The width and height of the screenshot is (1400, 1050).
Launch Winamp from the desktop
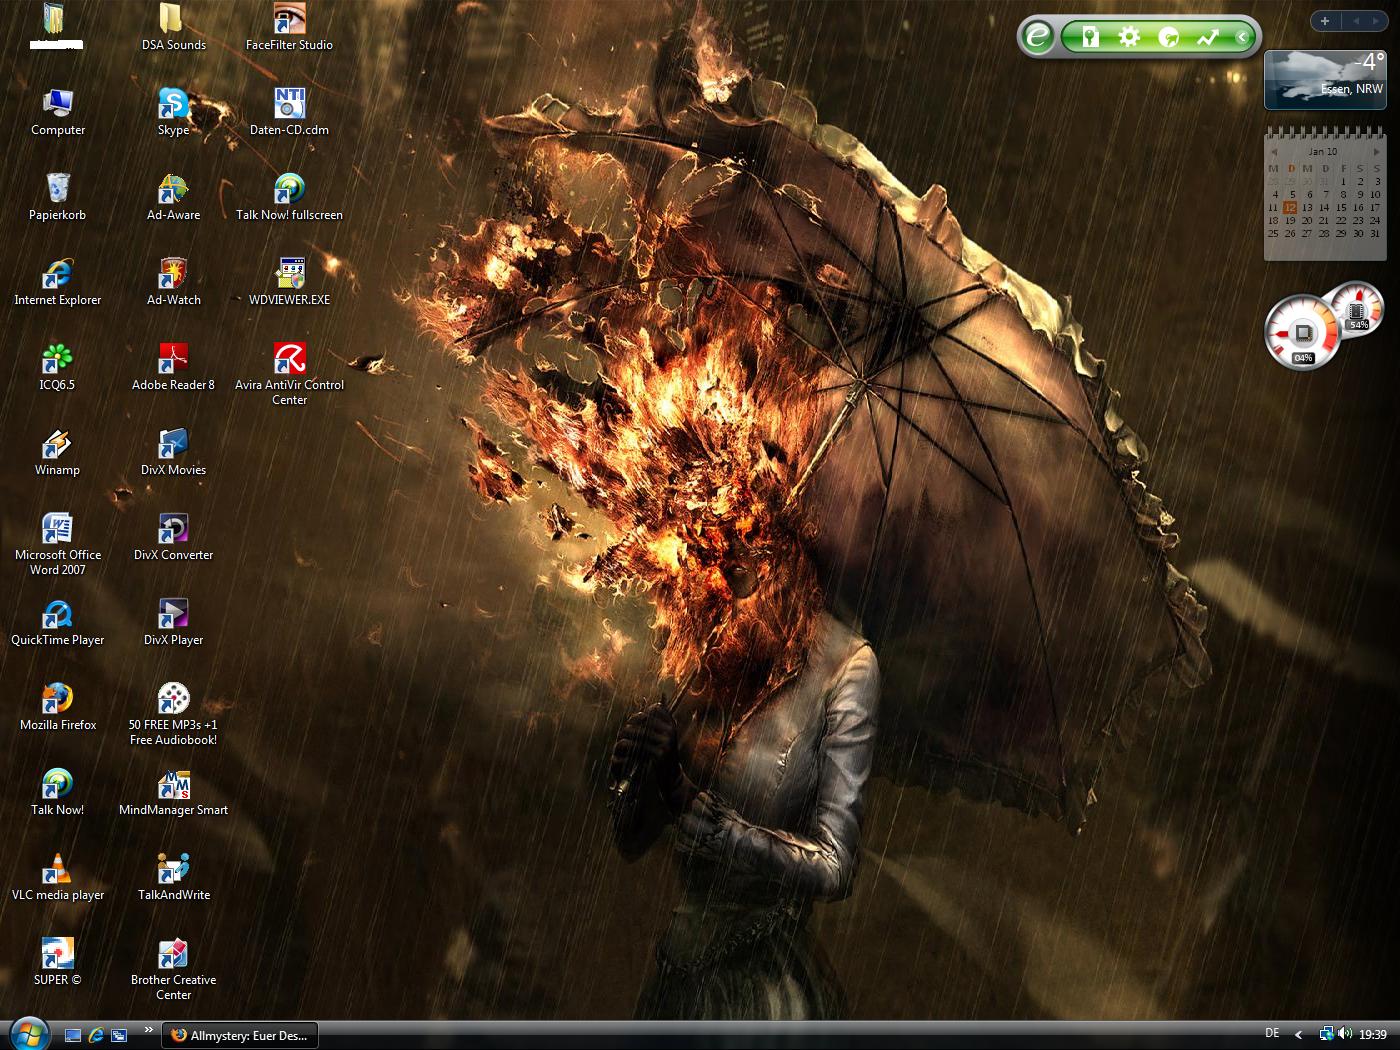click(58, 451)
